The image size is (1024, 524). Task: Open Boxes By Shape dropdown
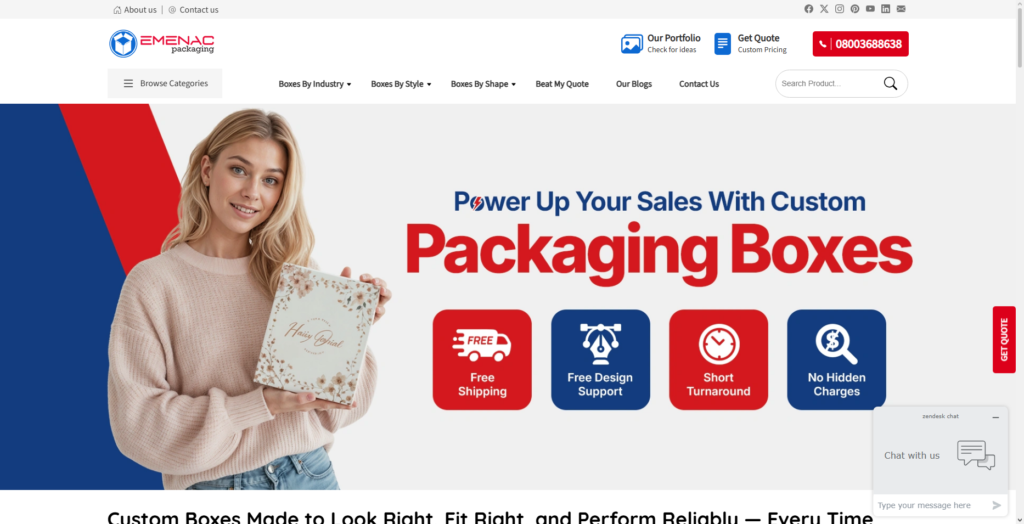click(483, 84)
